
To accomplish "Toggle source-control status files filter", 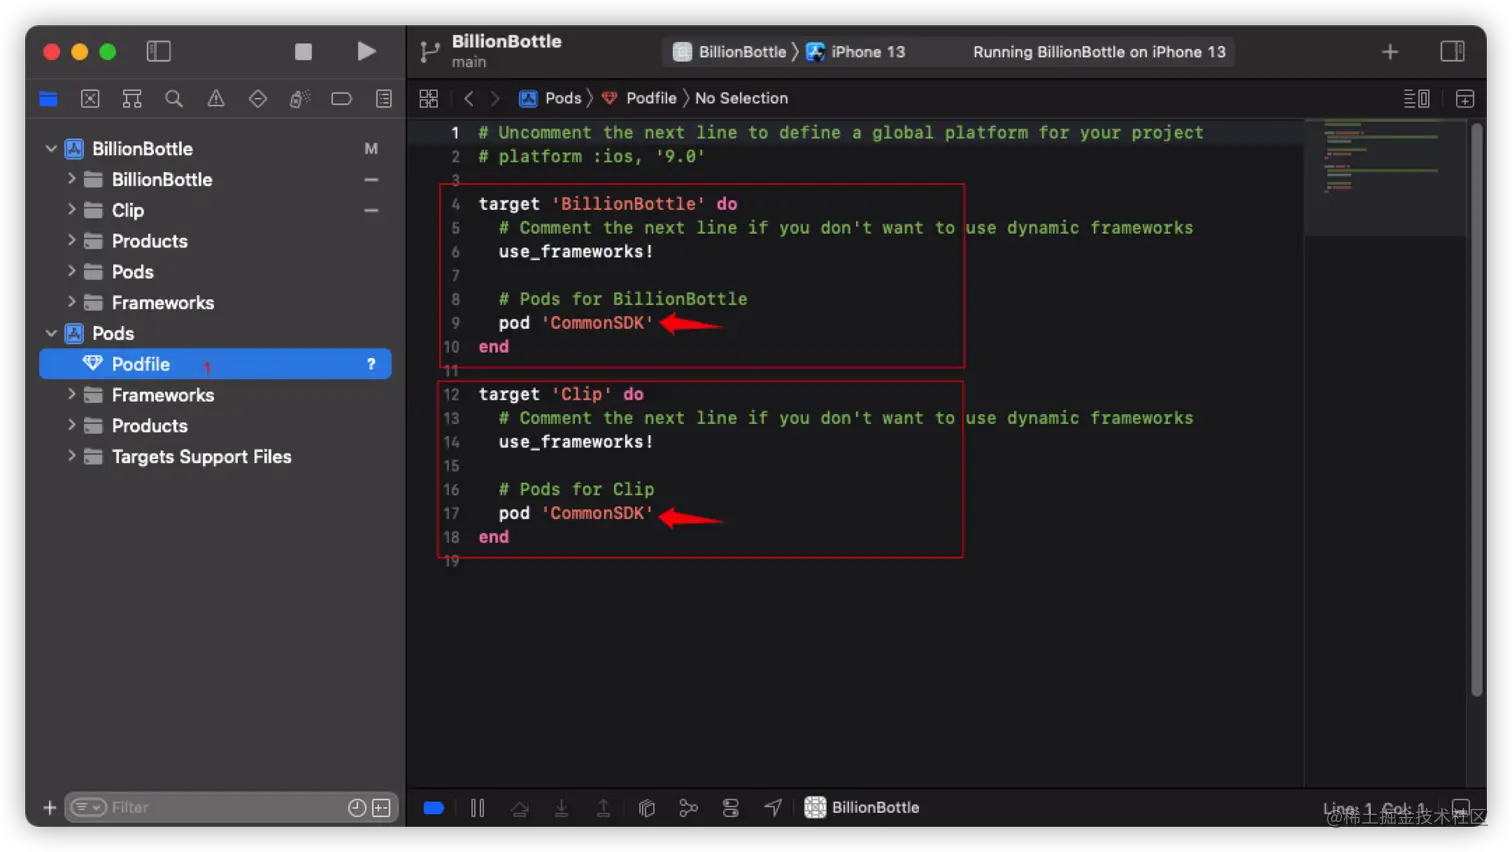I will (x=381, y=807).
